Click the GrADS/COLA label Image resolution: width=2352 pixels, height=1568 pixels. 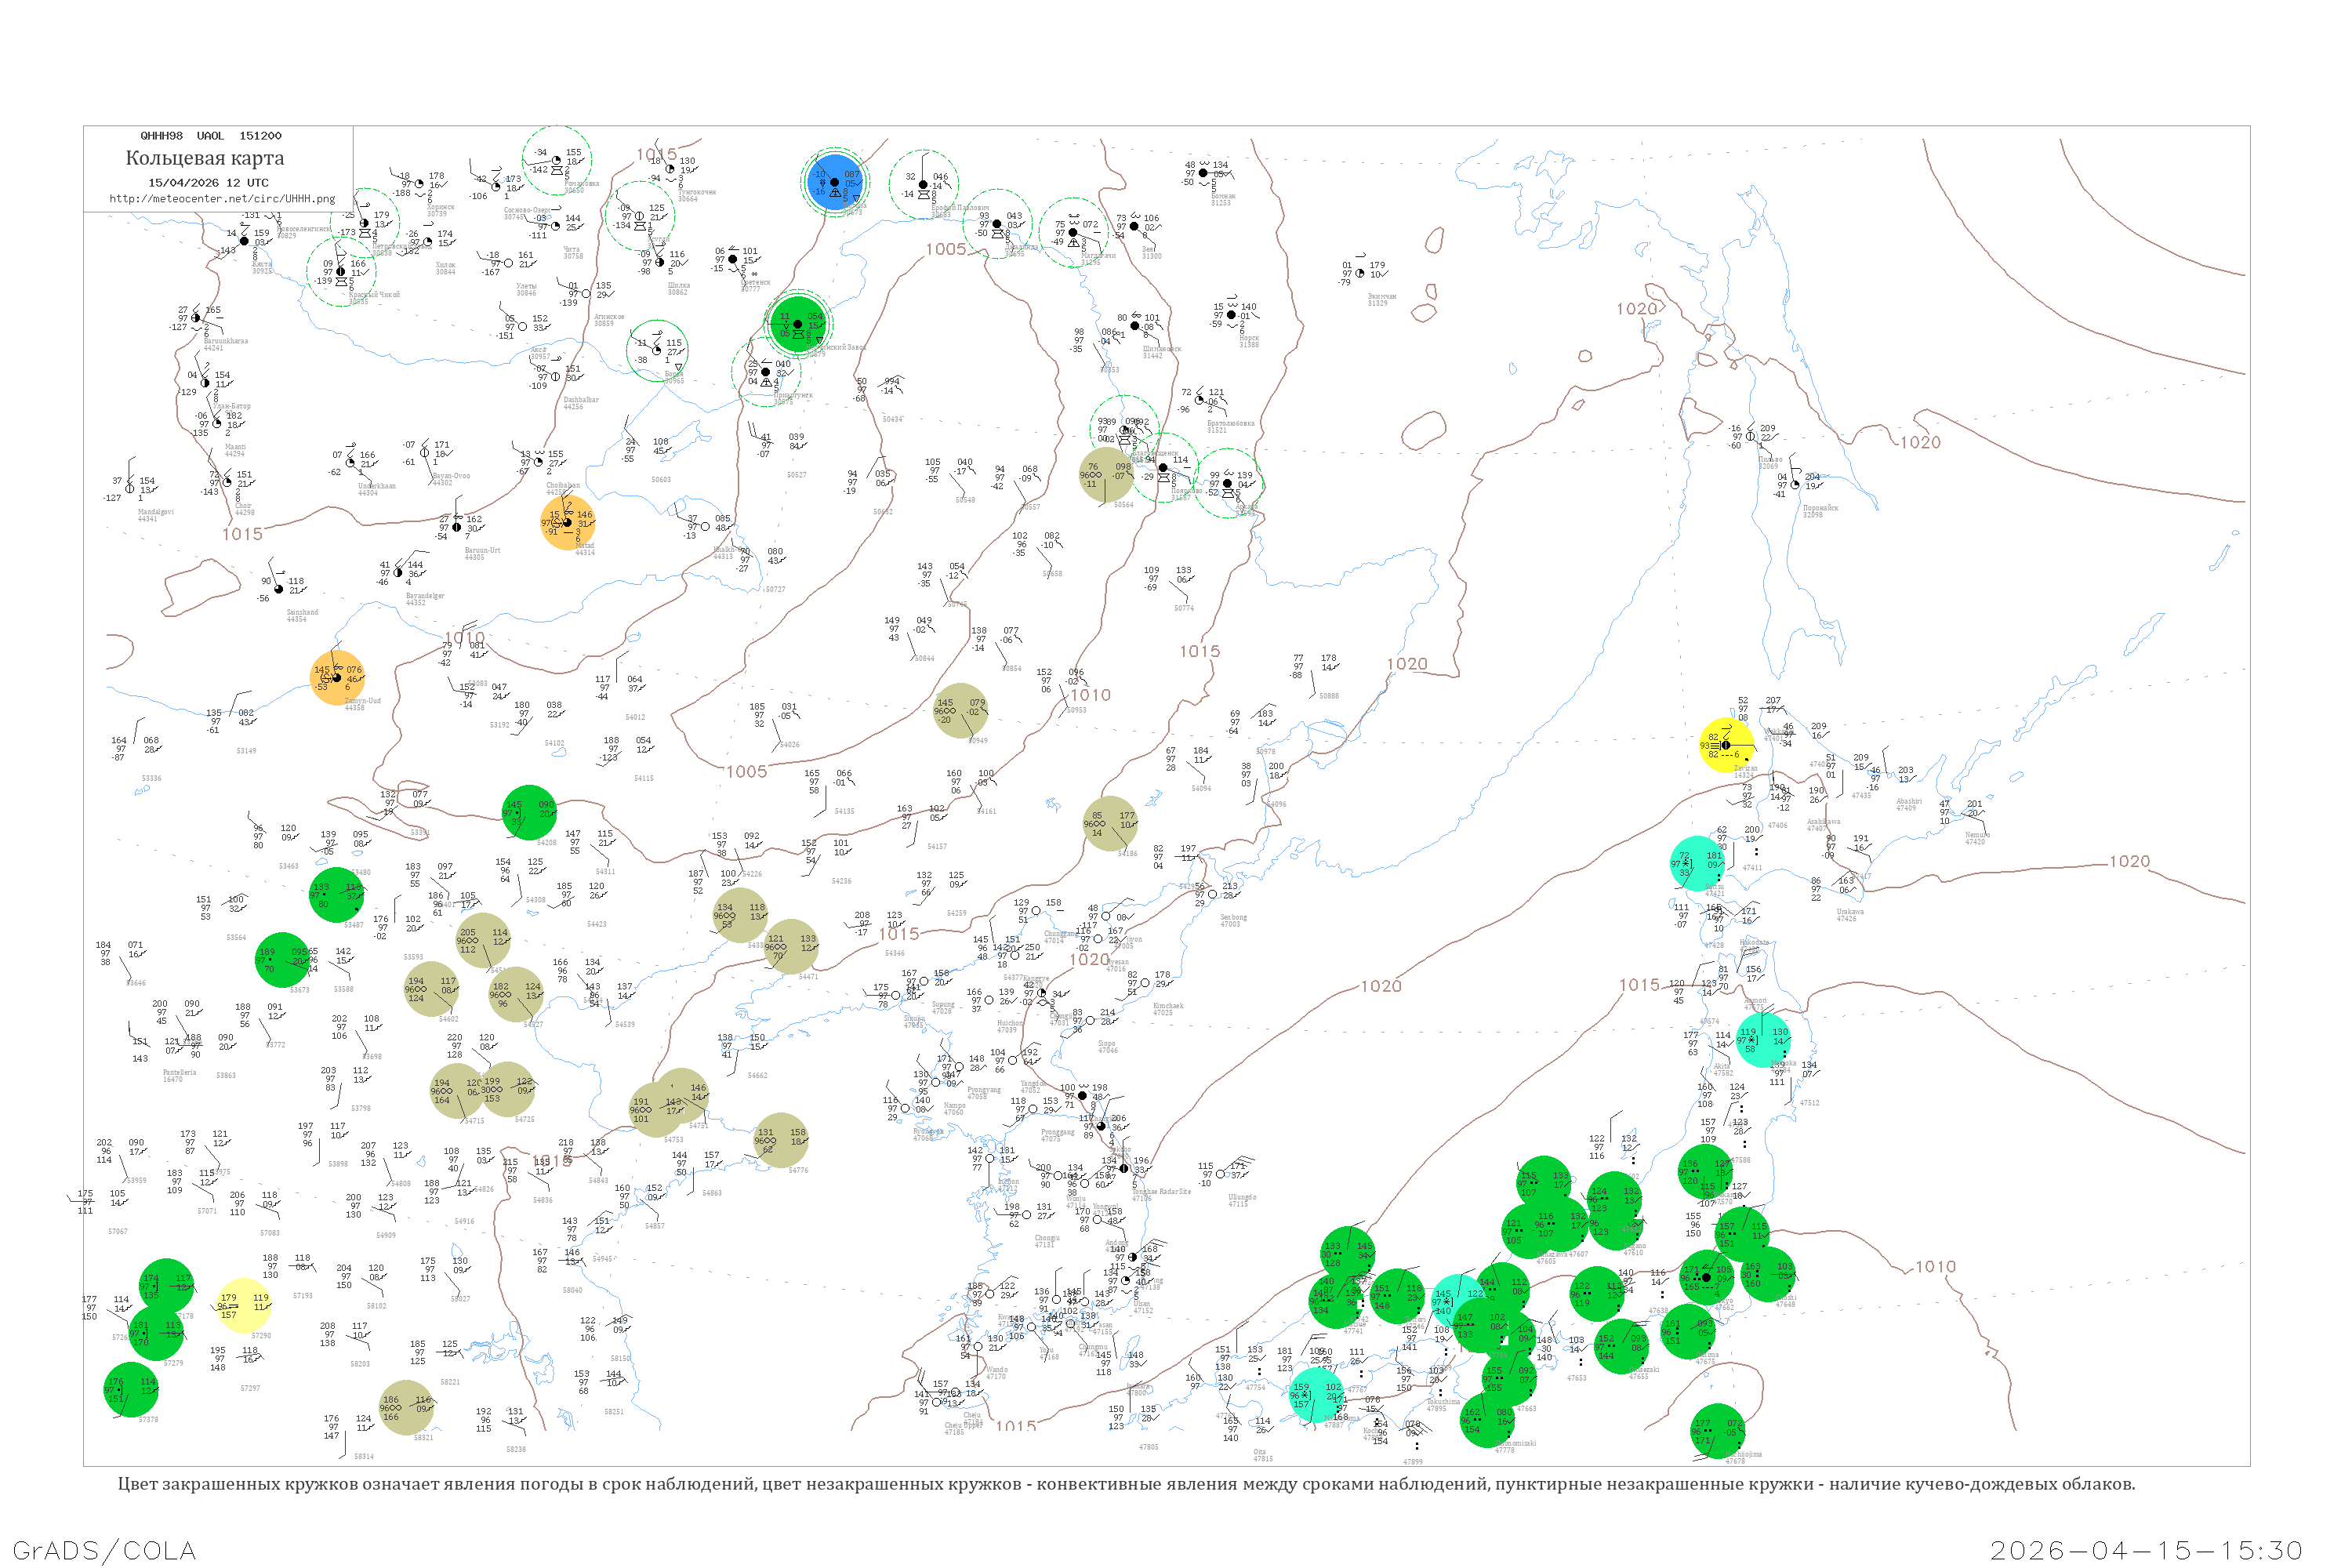click(104, 1550)
